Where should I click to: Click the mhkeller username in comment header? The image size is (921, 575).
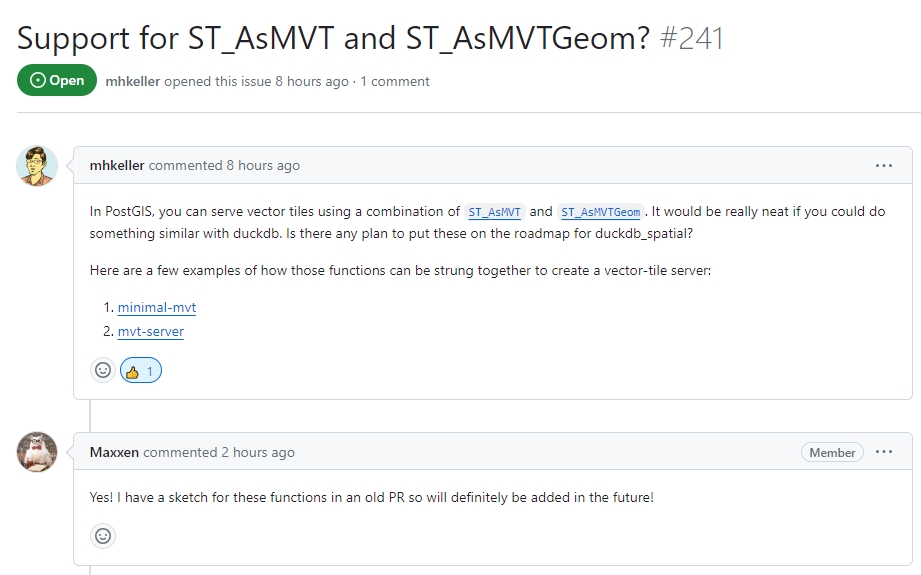[117, 166]
